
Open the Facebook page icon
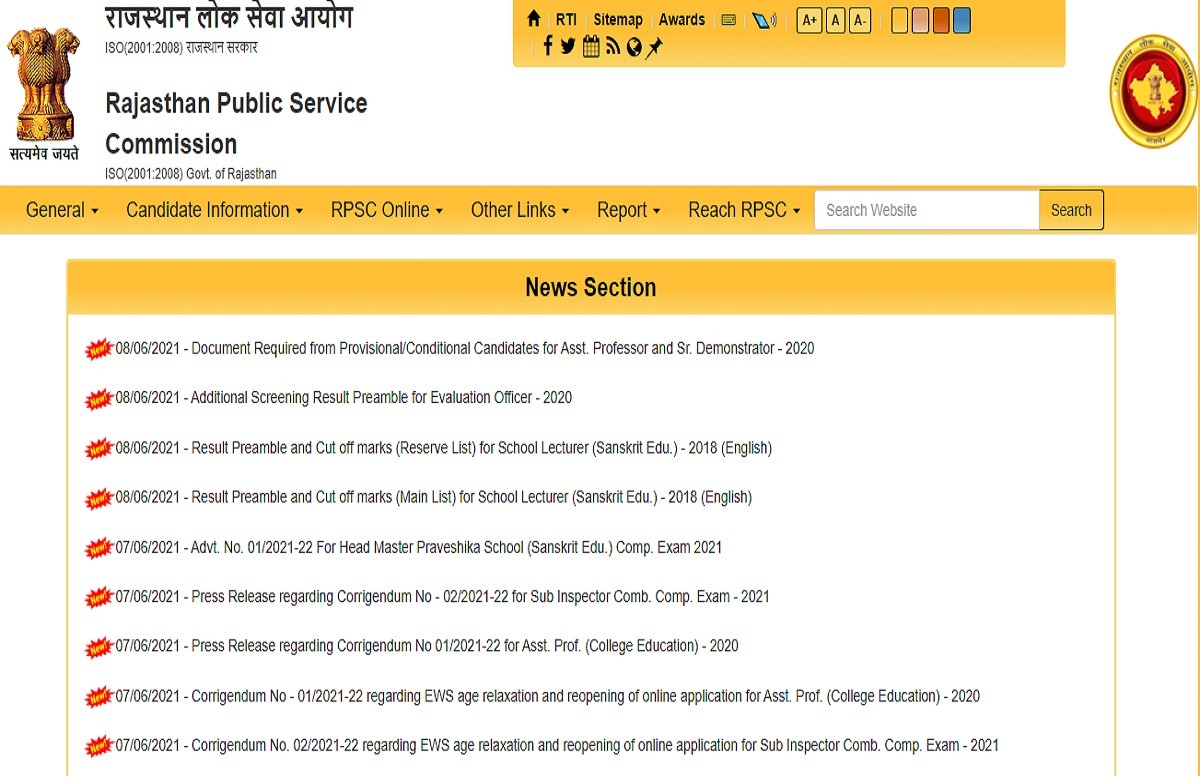point(547,46)
